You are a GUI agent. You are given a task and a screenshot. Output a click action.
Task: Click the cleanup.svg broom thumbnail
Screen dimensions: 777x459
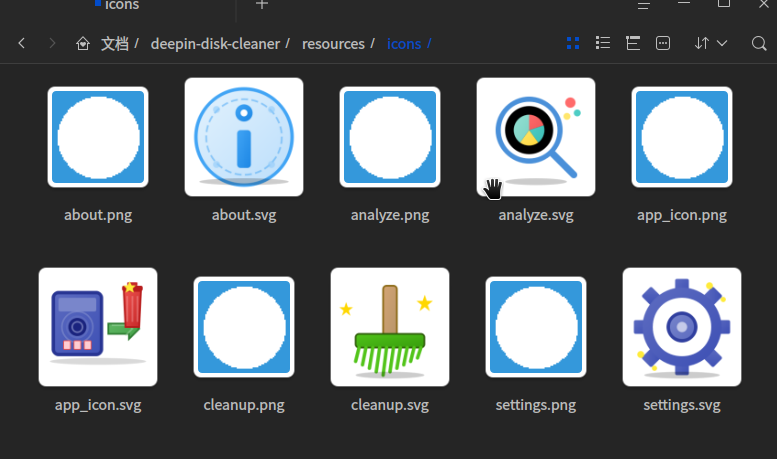coord(389,327)
